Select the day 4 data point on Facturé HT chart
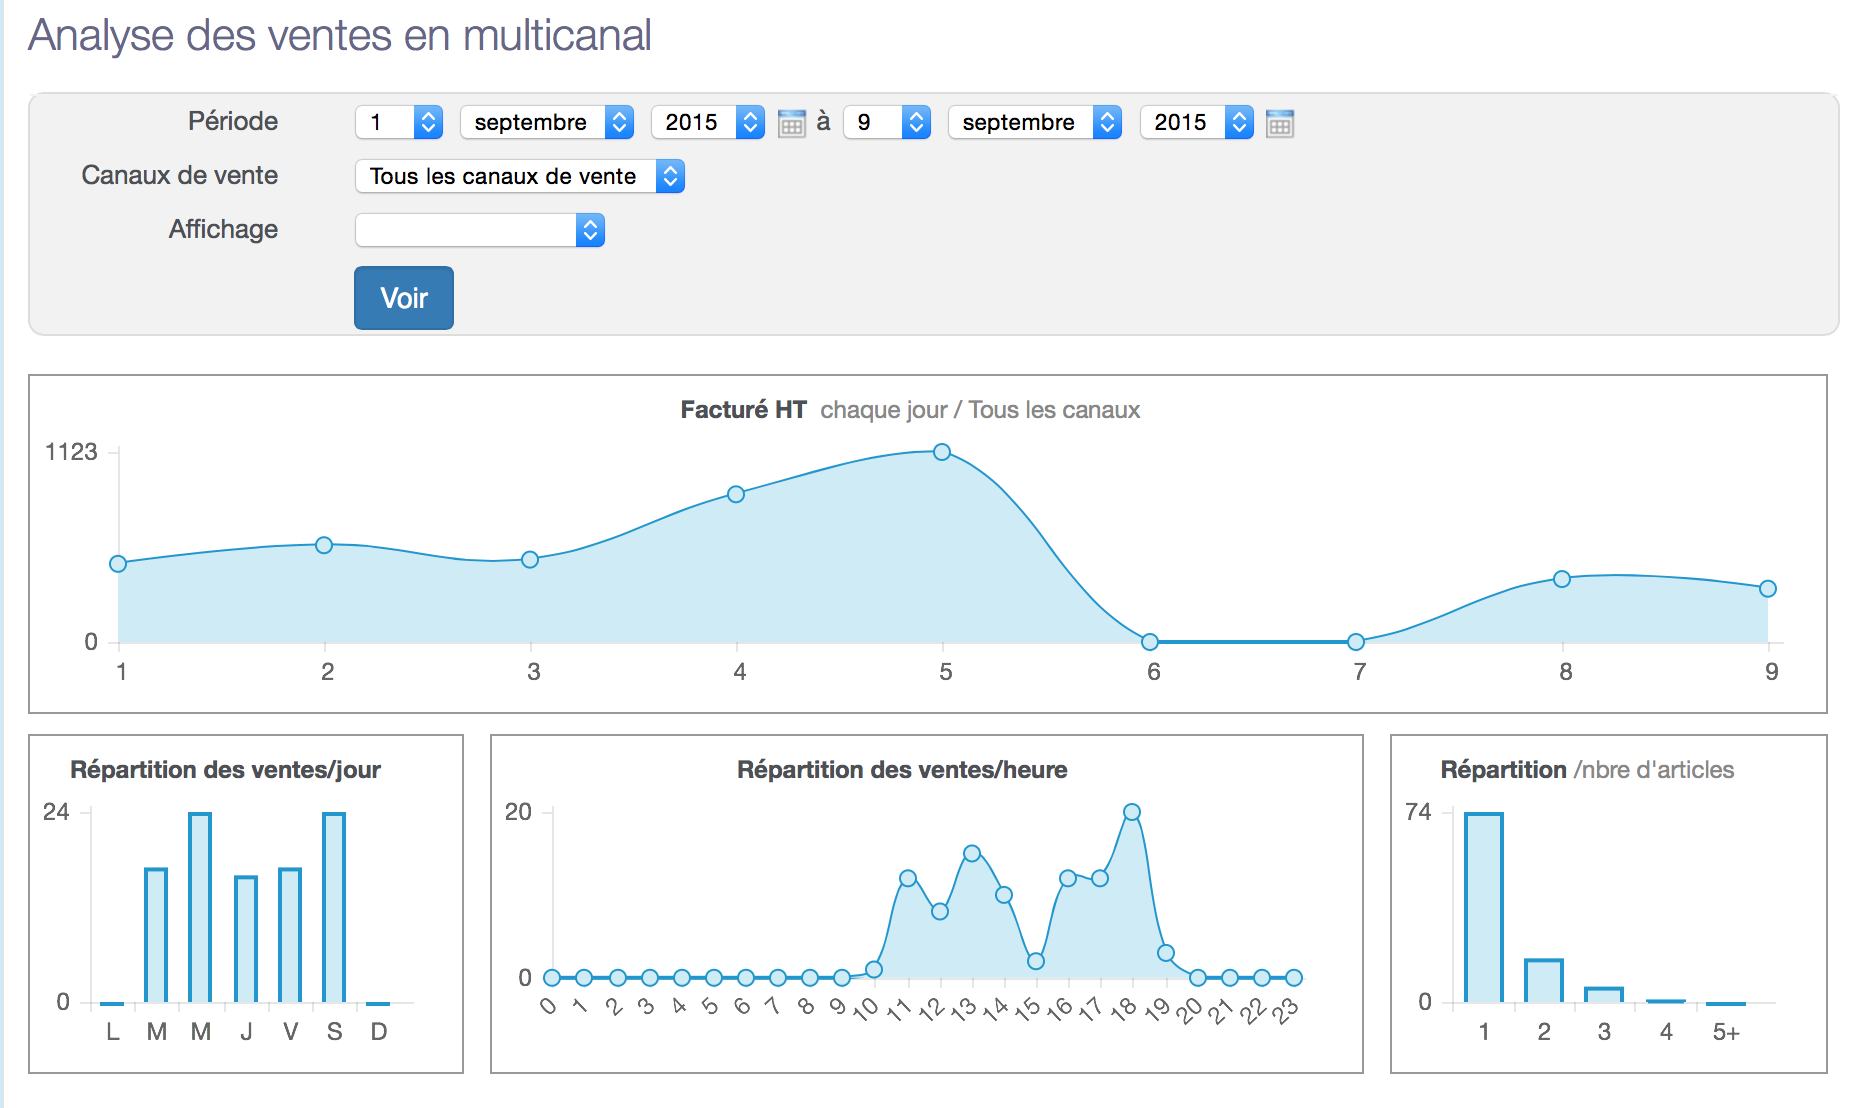This screenshot has width=1862, height=1108. [x=736, y=494]
